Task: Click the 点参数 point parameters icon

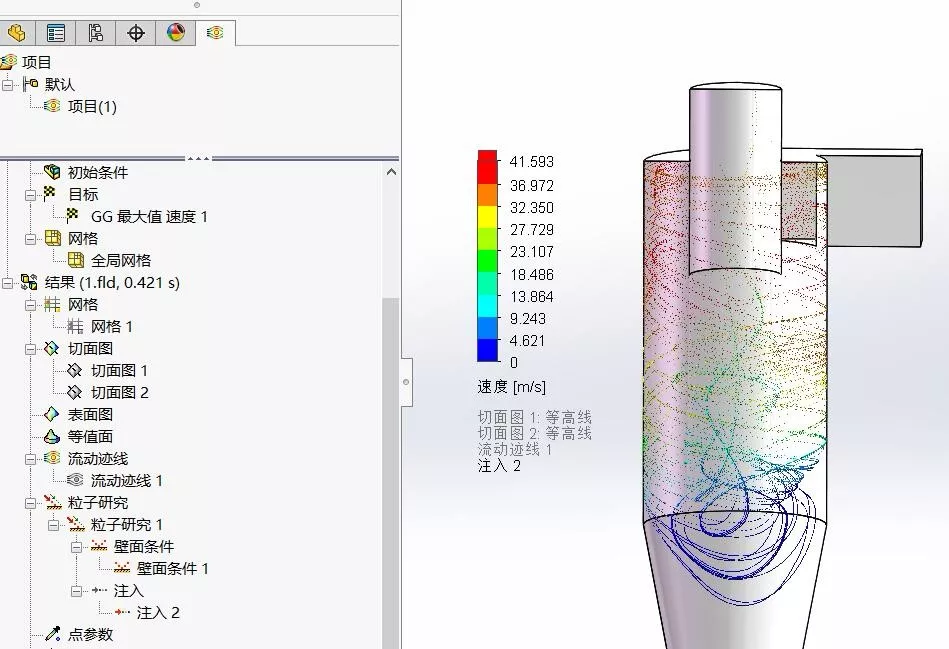Action: (x=53, y=634)
